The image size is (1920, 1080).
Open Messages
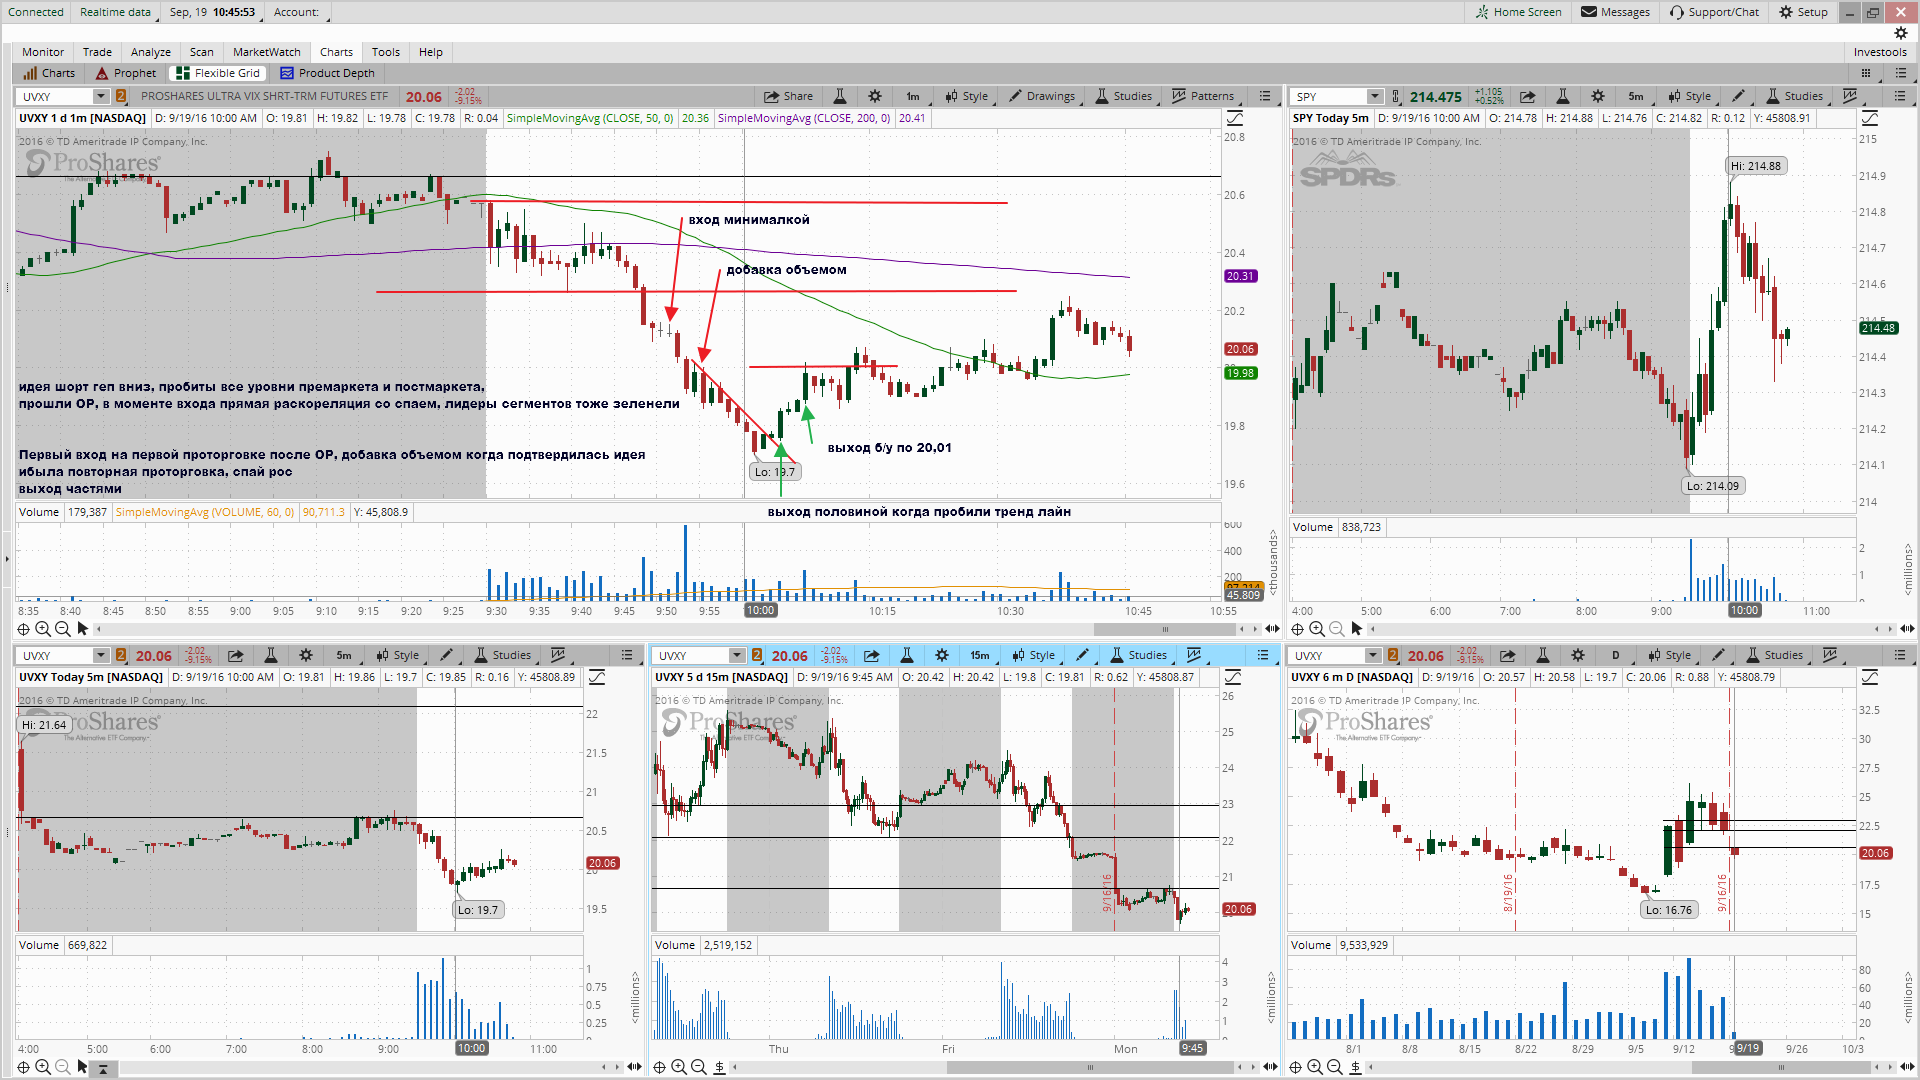pyautogui.click(x=1615, y=12)
